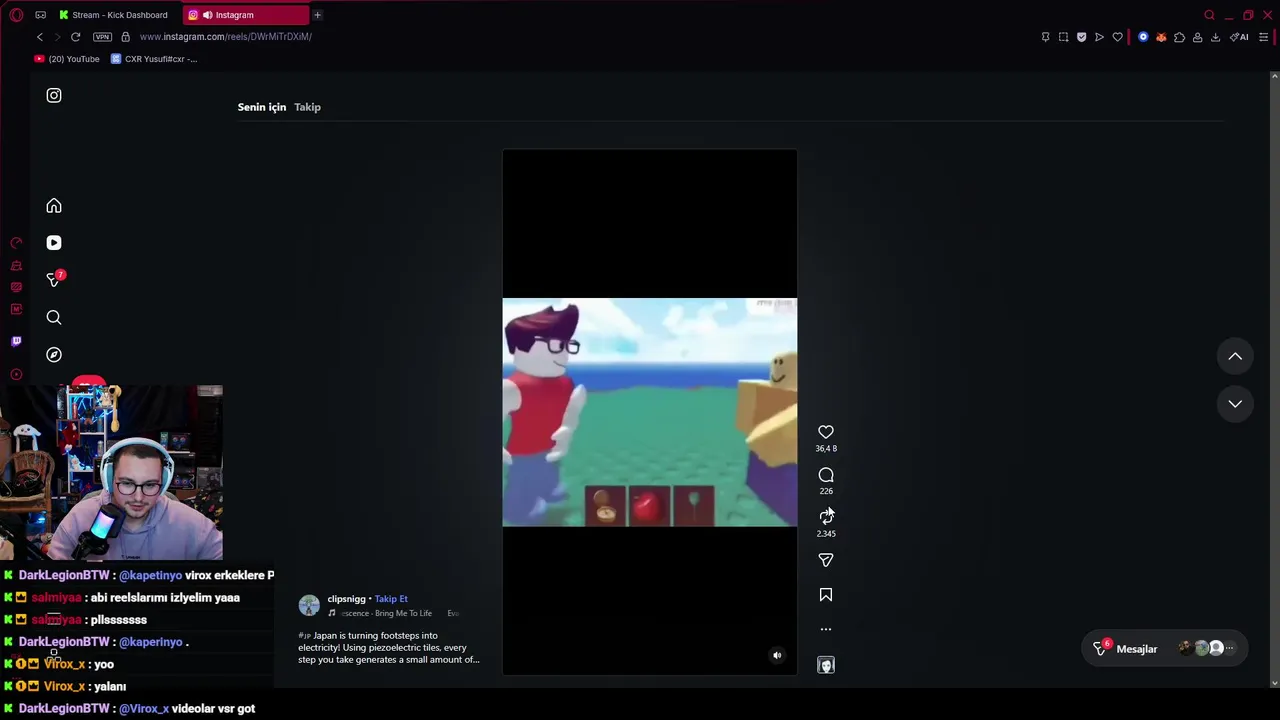Click the clipsnigg profile avatar

(309, 605)
